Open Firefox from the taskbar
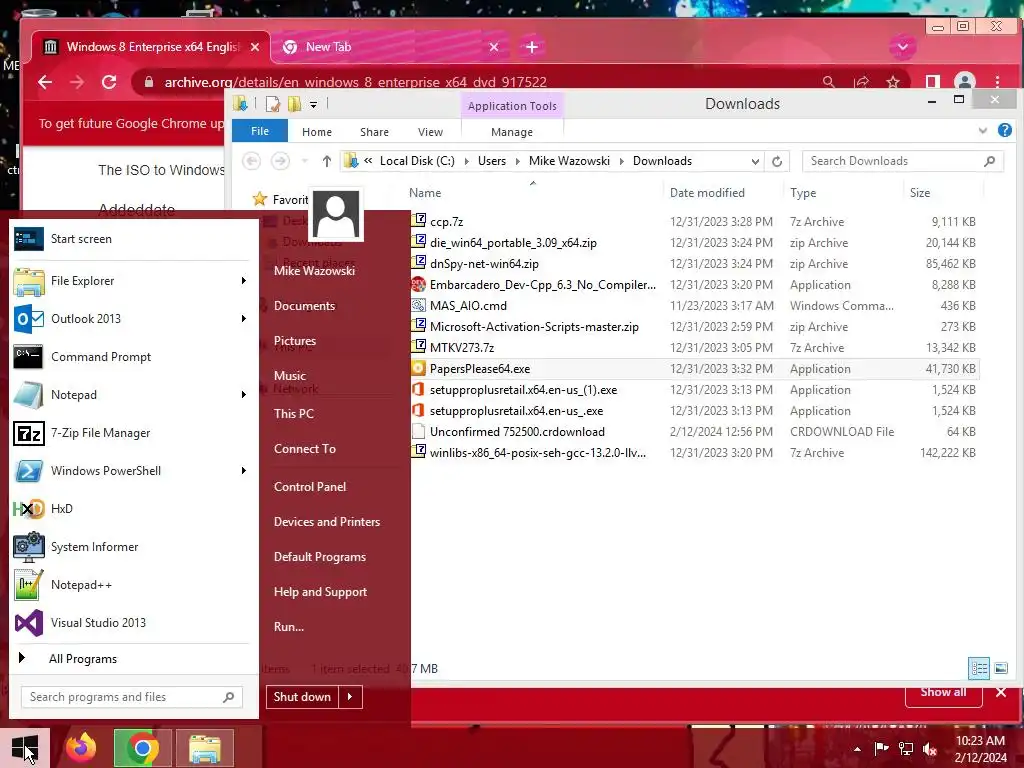This screenshot has width=1024, height=768. tap(81, 747)
